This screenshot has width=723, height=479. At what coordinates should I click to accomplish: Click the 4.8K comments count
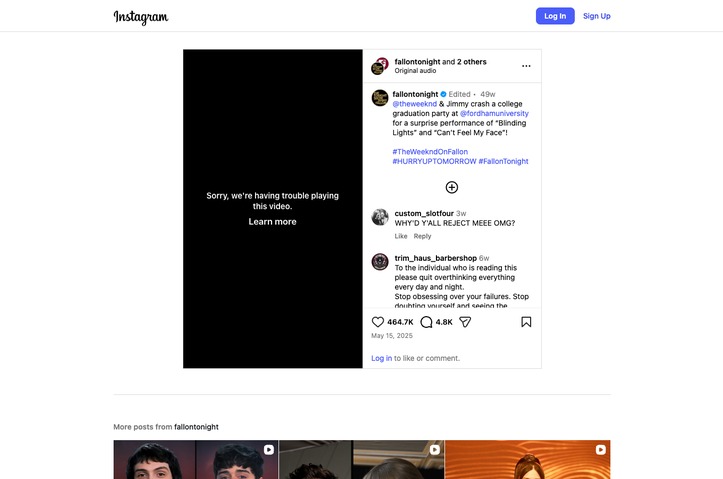(x=444, y=322)
